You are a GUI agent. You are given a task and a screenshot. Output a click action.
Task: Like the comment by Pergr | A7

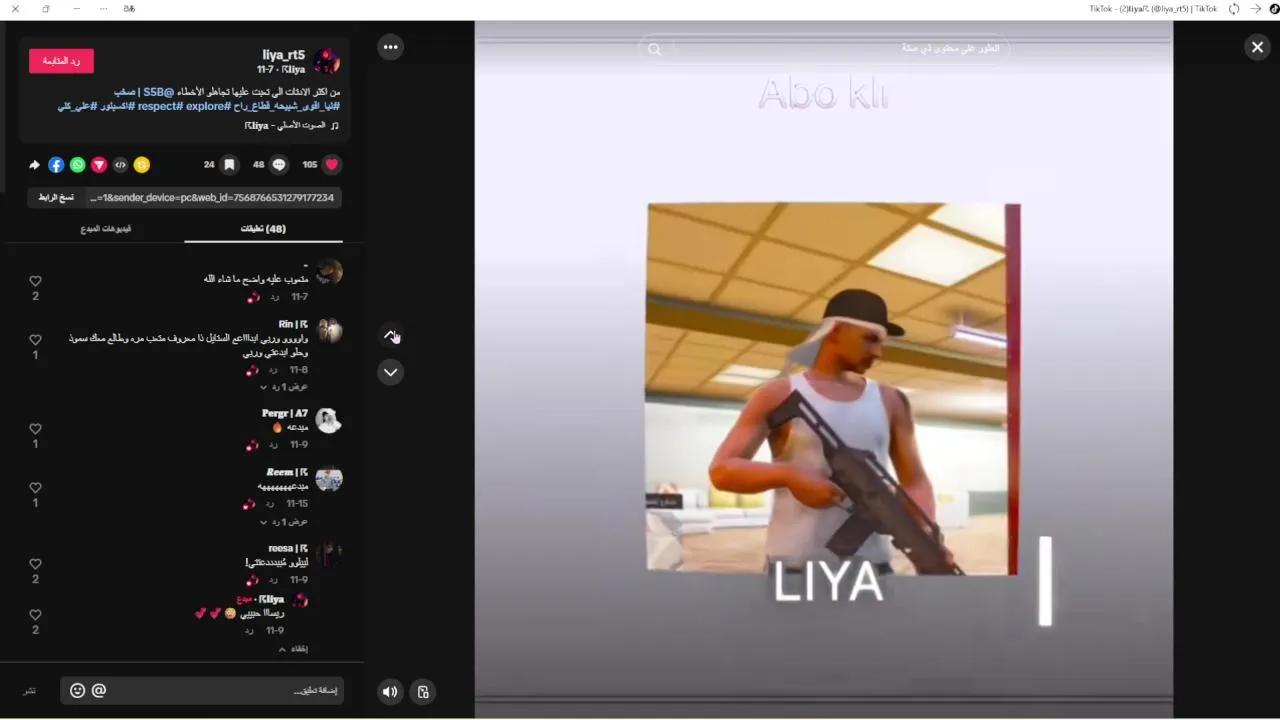click(35, 429)
